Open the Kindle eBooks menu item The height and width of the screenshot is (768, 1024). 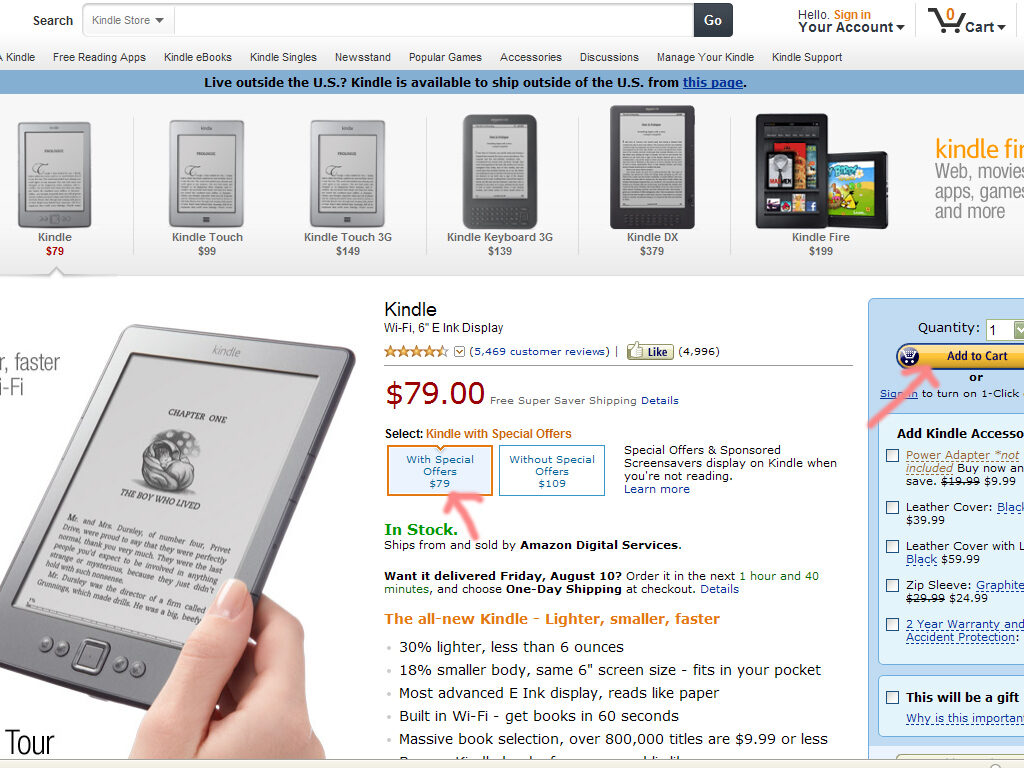pyautogui.click(x=198, y=57)
